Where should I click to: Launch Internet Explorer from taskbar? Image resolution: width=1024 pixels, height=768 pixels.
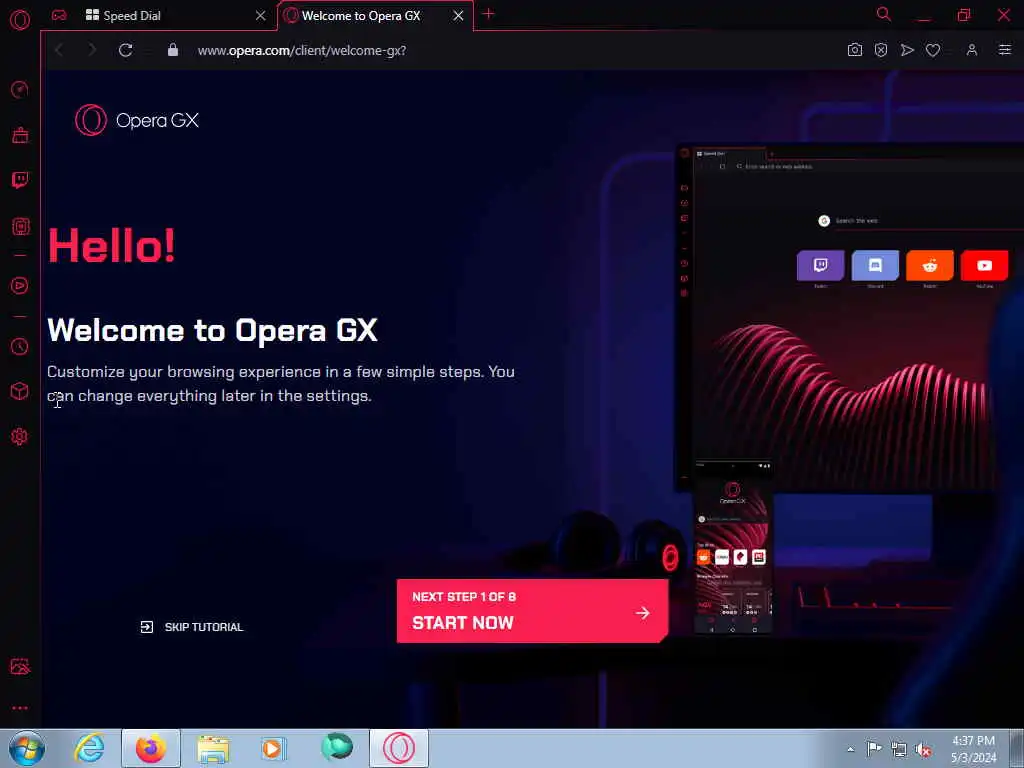[89, 748]
